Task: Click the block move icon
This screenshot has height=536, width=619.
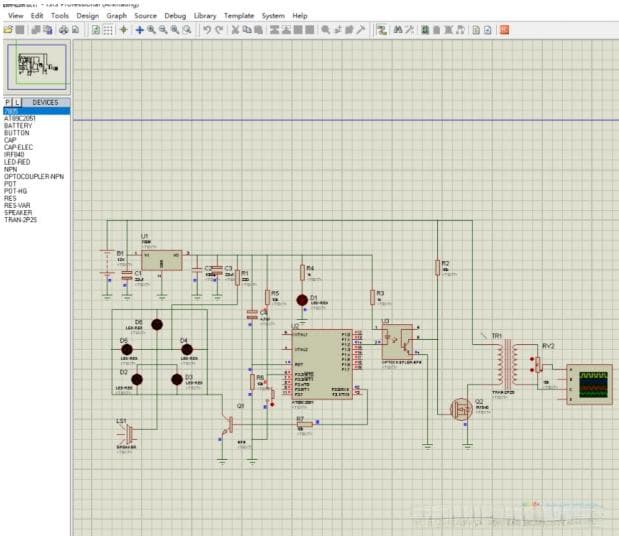Action: (x=286, y=30)
